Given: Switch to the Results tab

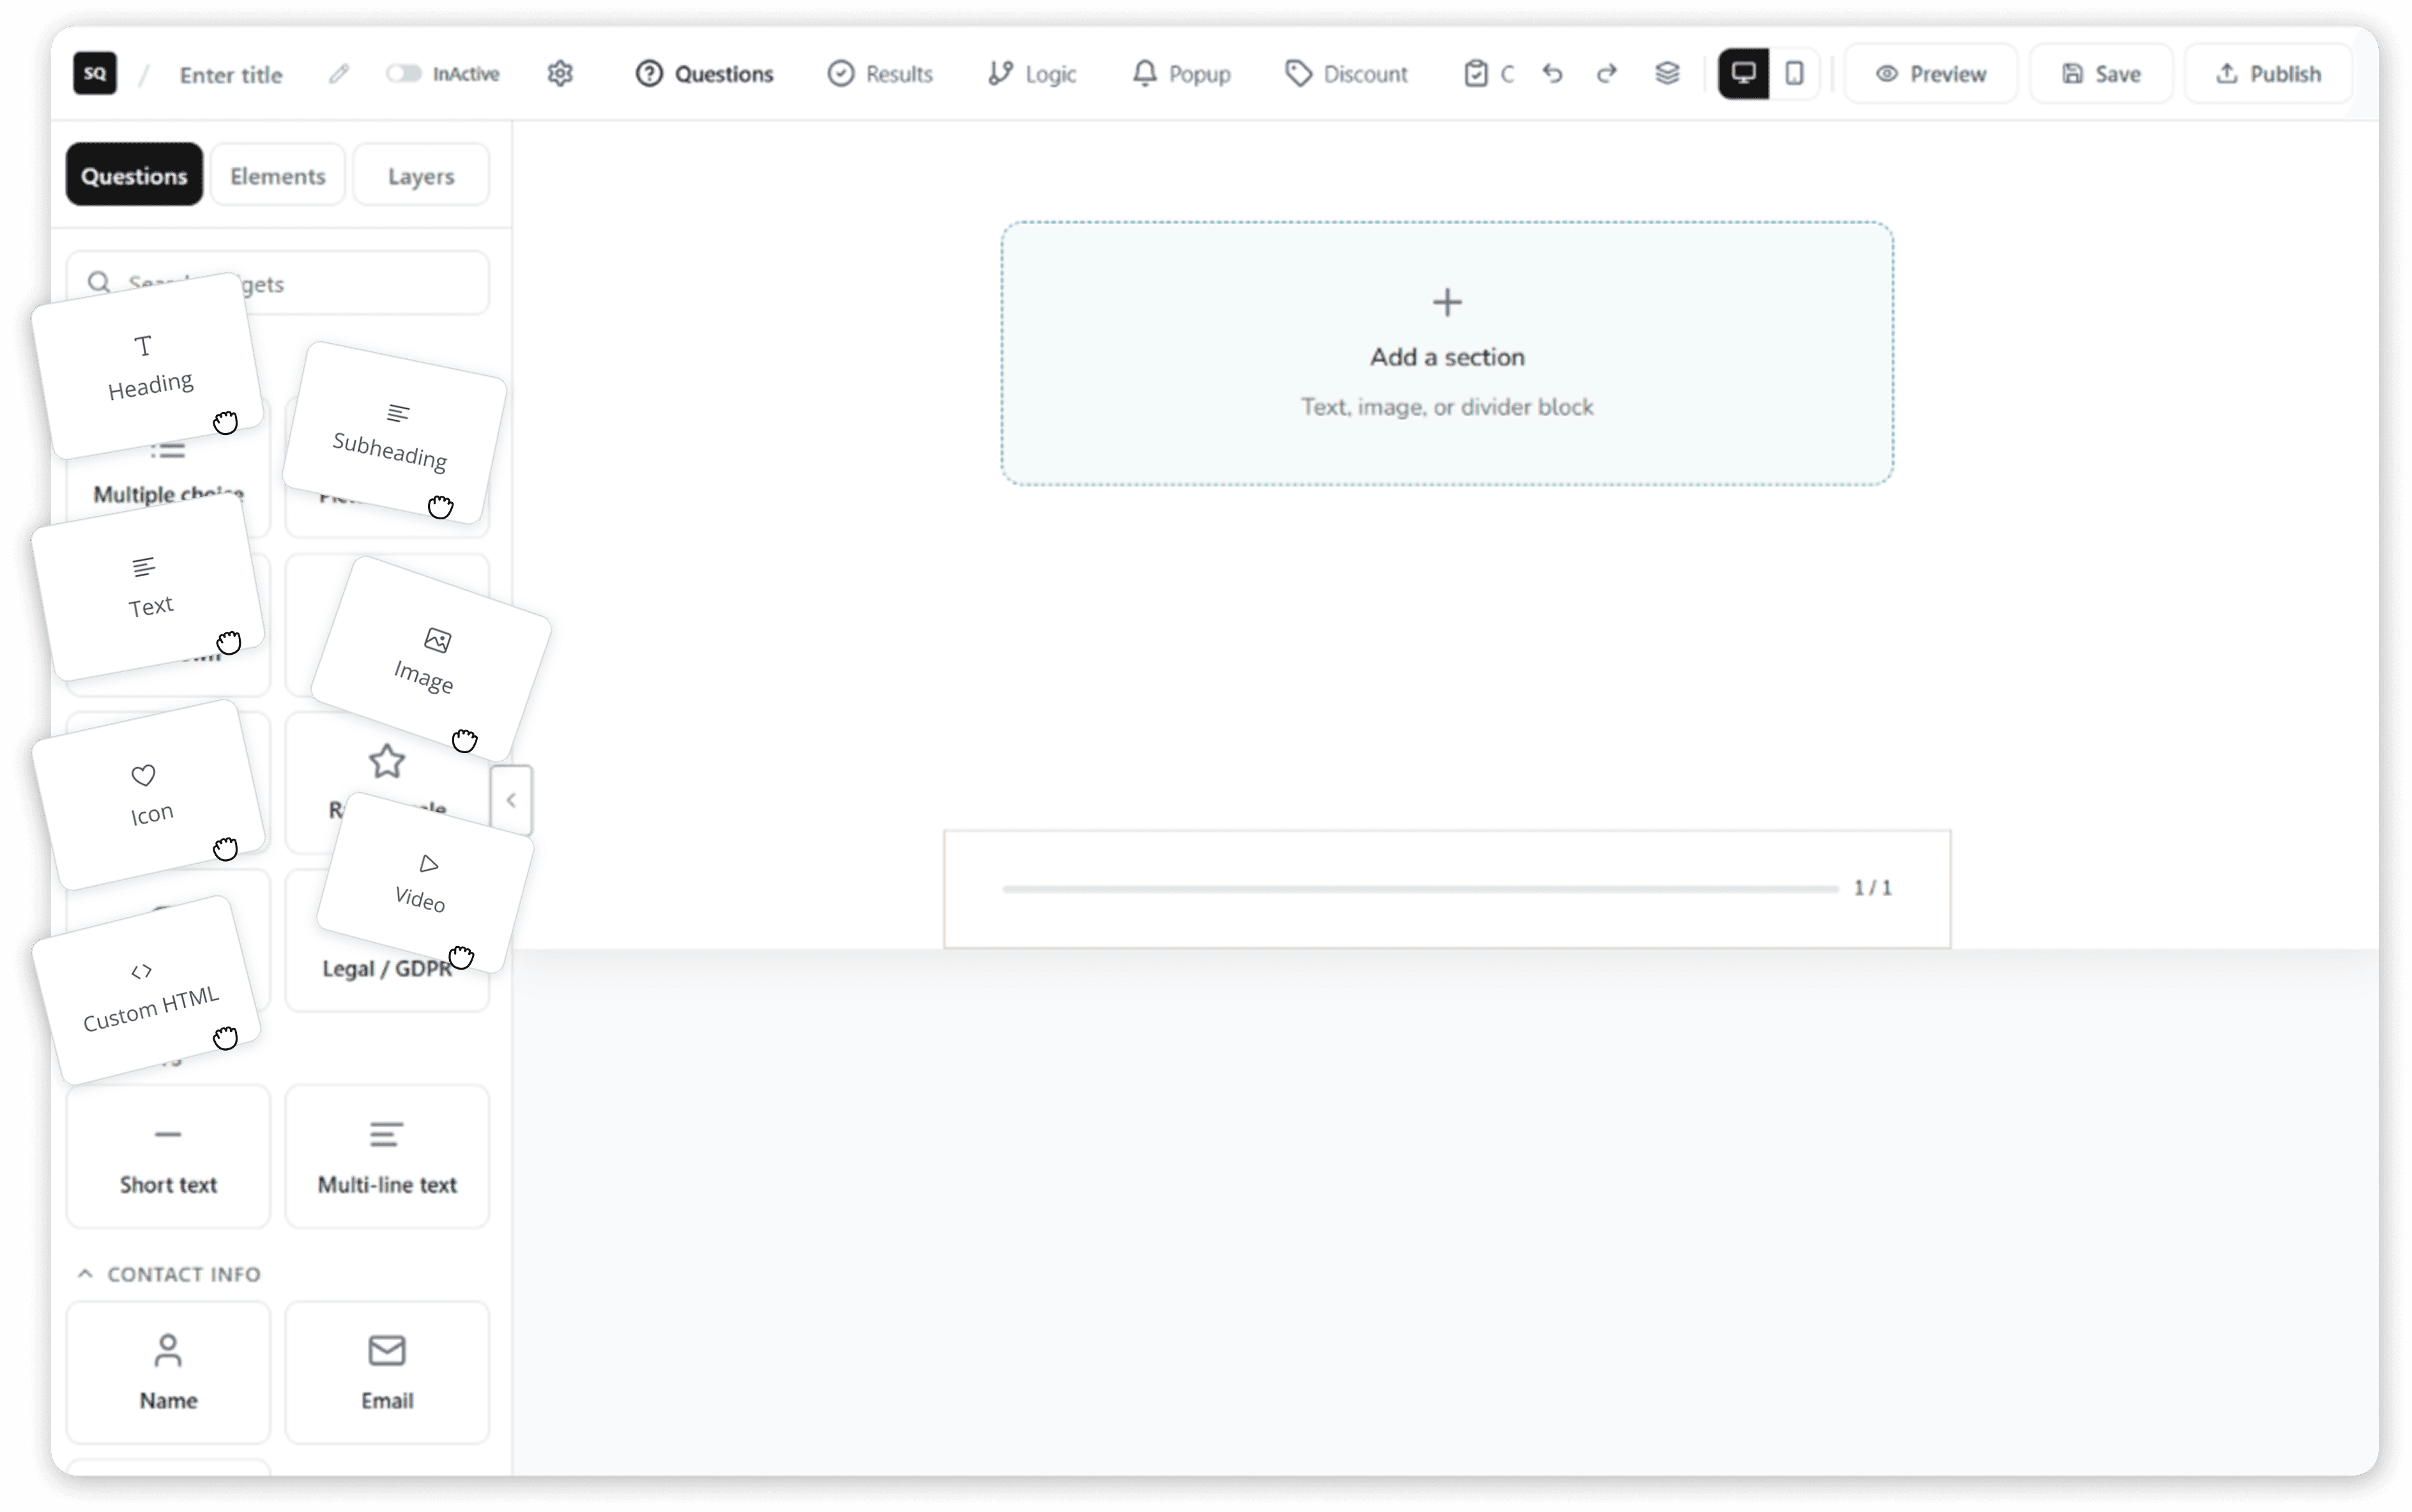Looking at the screenshot, I should pos(880,73).
